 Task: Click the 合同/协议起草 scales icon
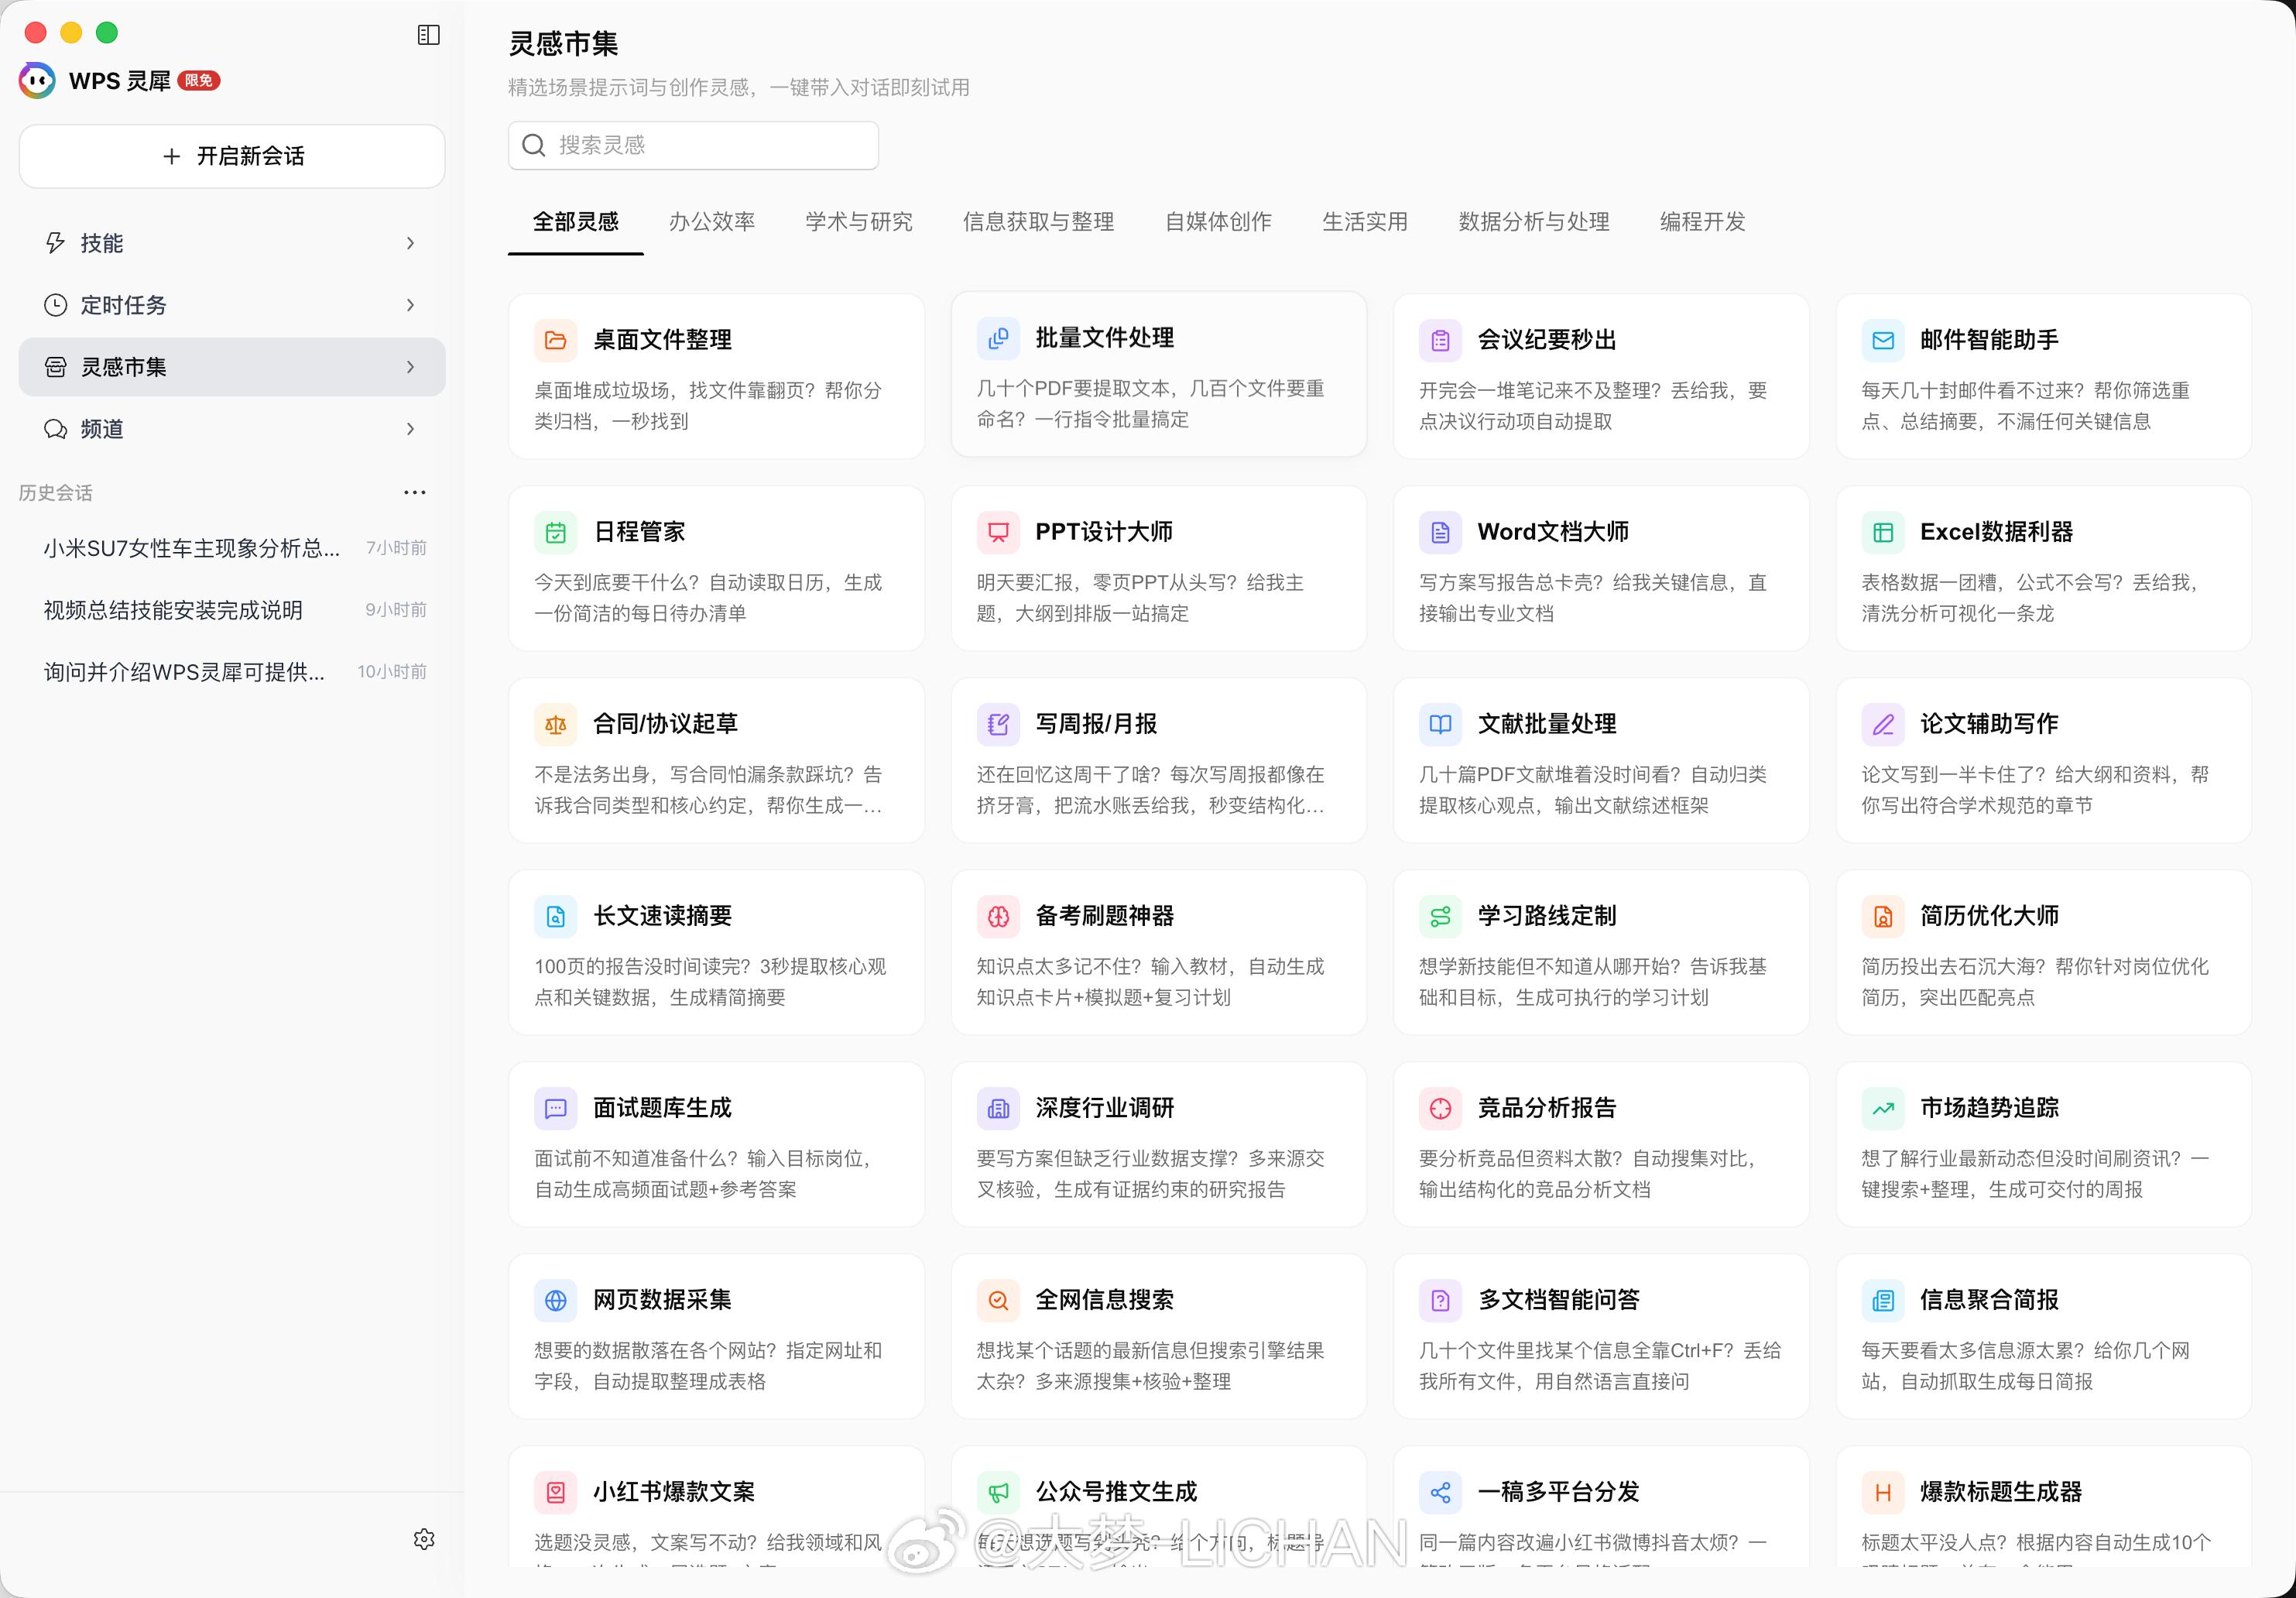tap(556, 724)
